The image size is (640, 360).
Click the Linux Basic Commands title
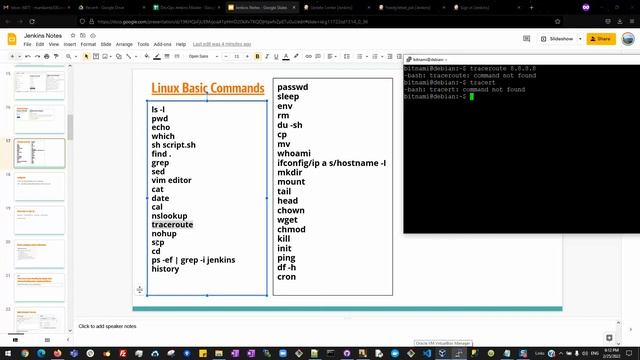click(208, 88)
